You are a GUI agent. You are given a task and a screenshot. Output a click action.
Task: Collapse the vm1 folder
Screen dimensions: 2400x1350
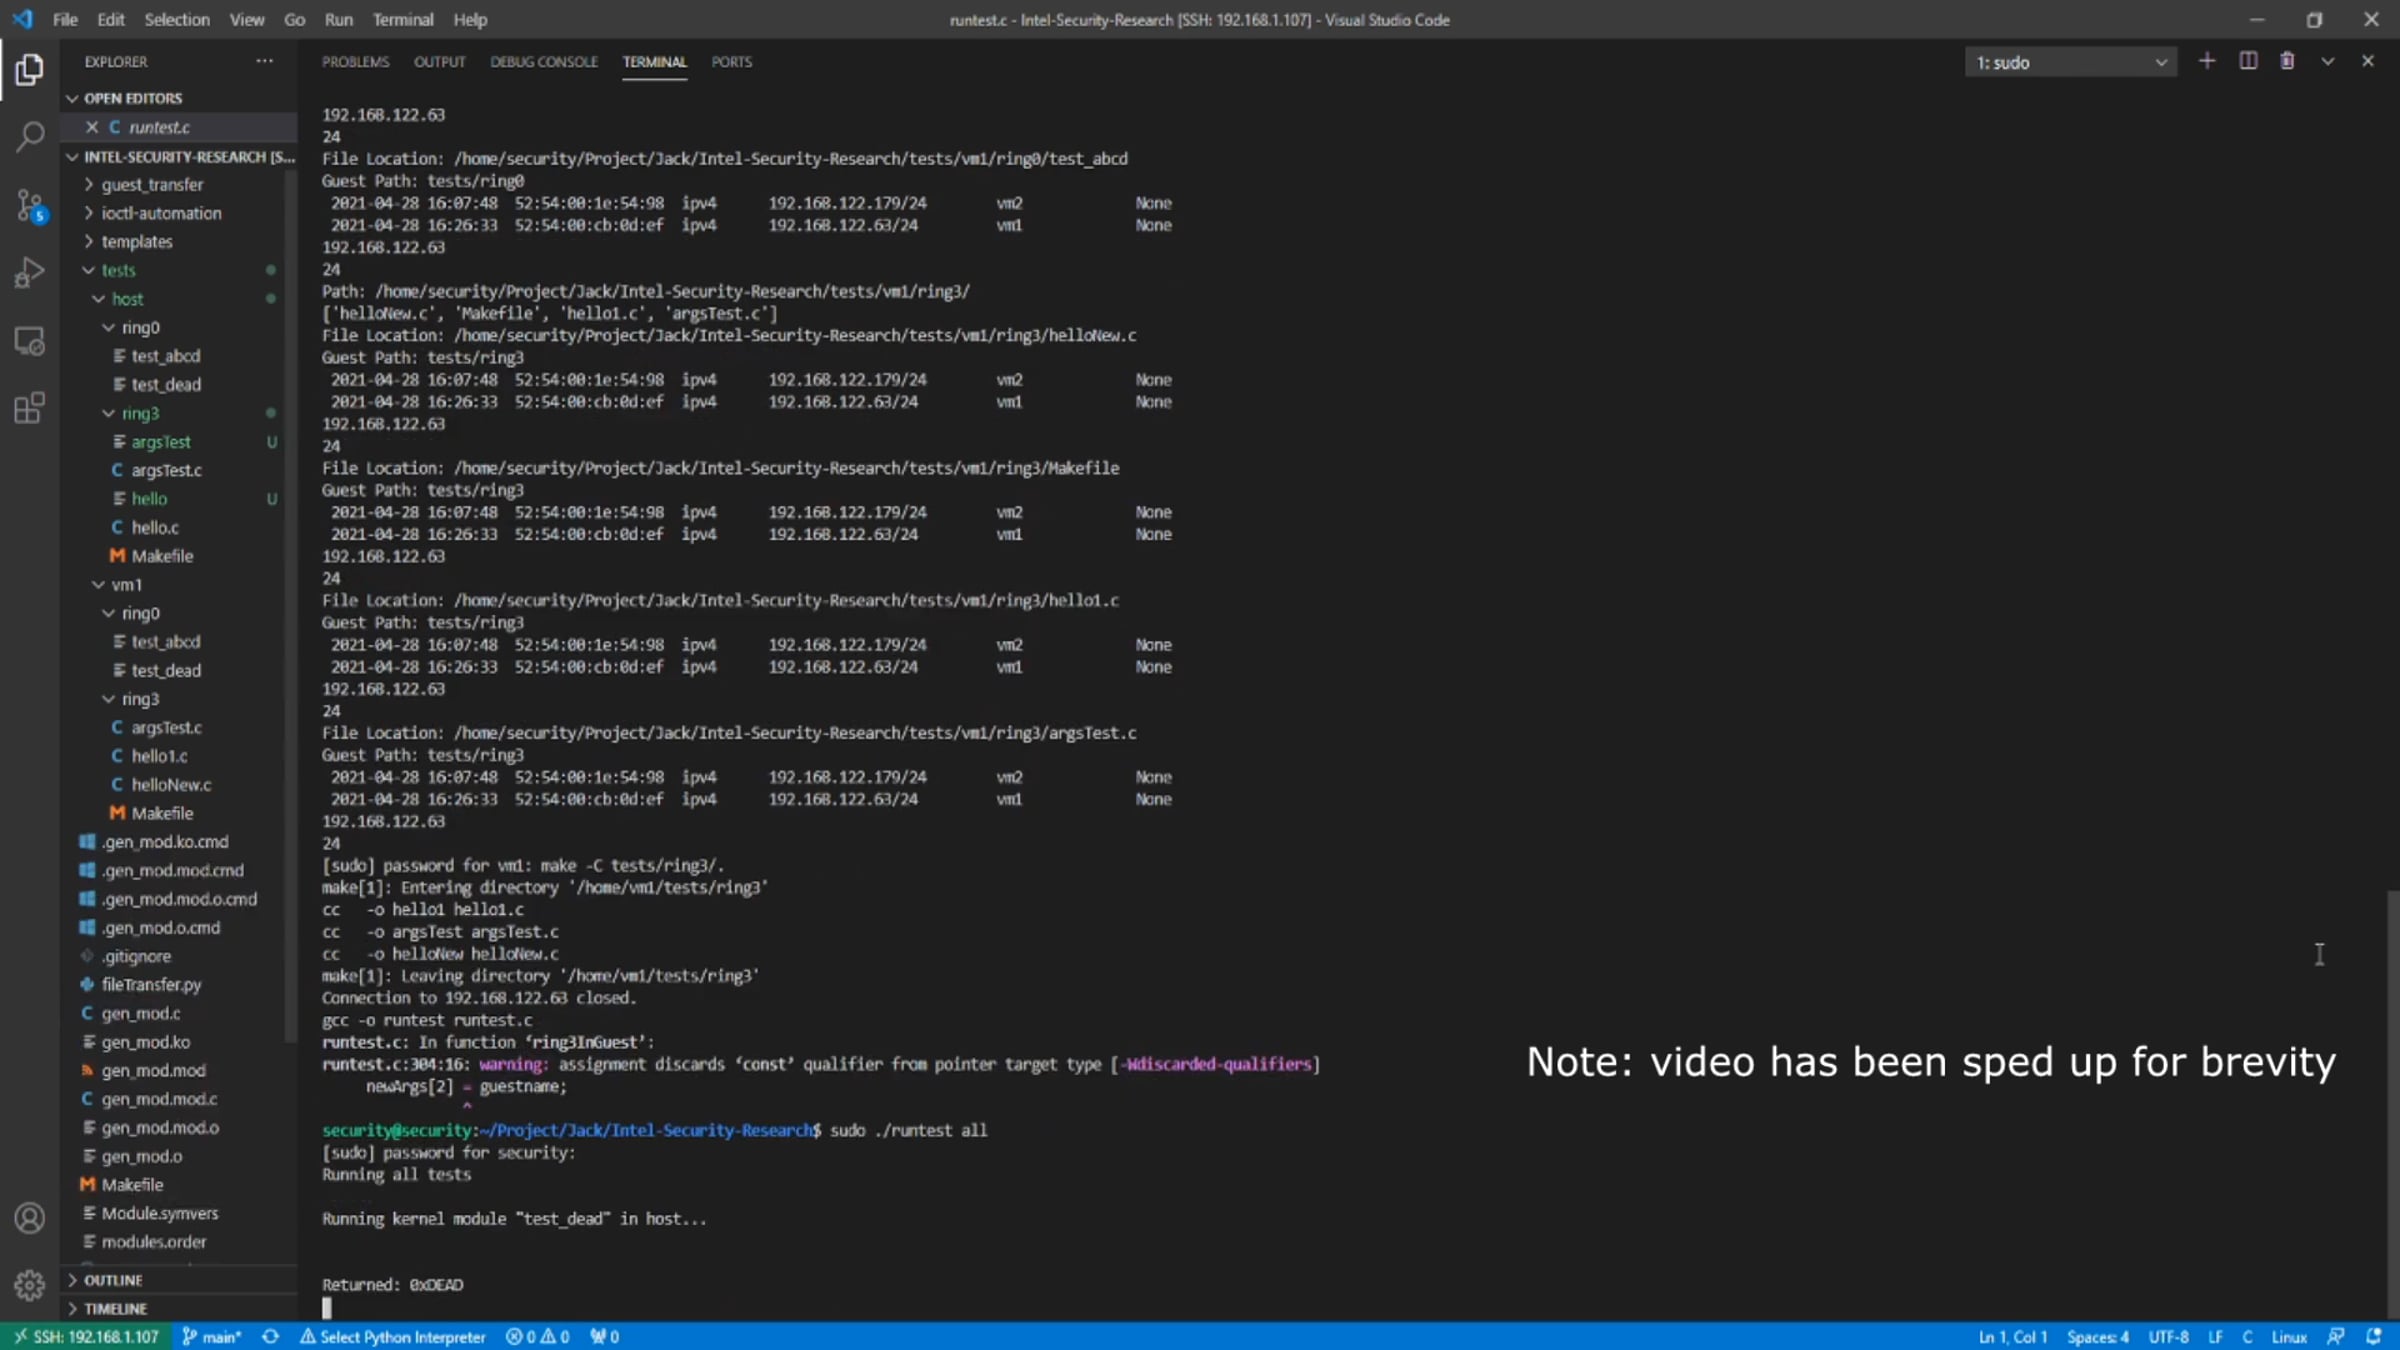pos(126,585)
